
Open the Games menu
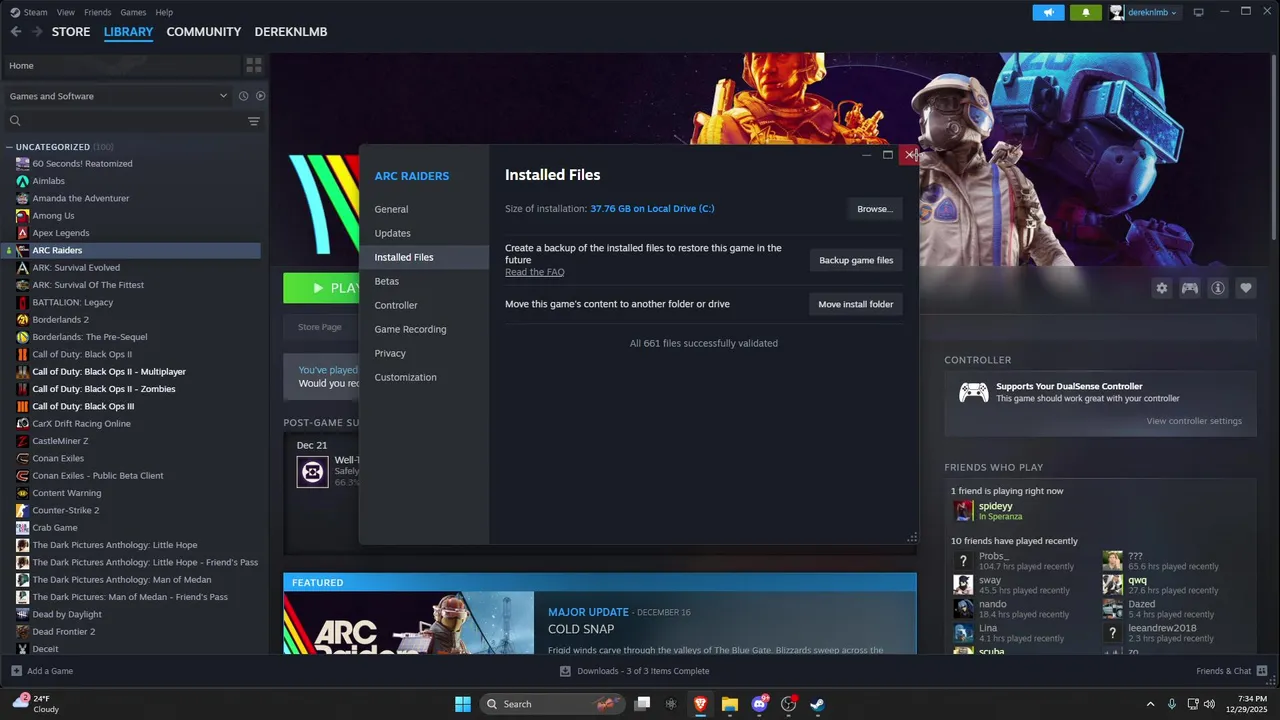pyautogui.click(x=133, y=12)
